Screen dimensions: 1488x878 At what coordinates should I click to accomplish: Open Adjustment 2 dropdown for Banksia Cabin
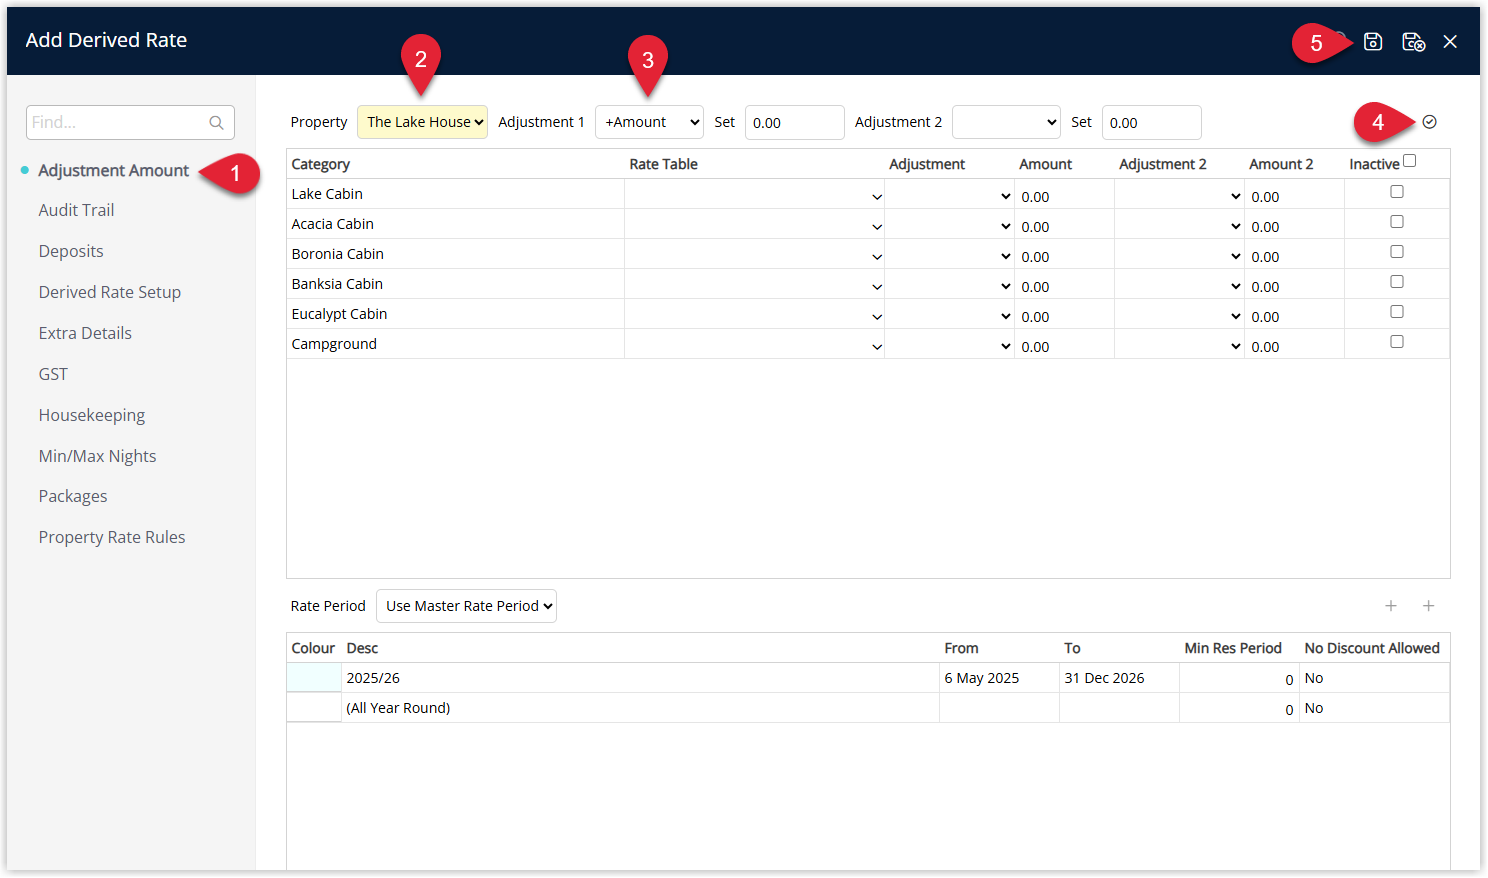point(1180,285)
